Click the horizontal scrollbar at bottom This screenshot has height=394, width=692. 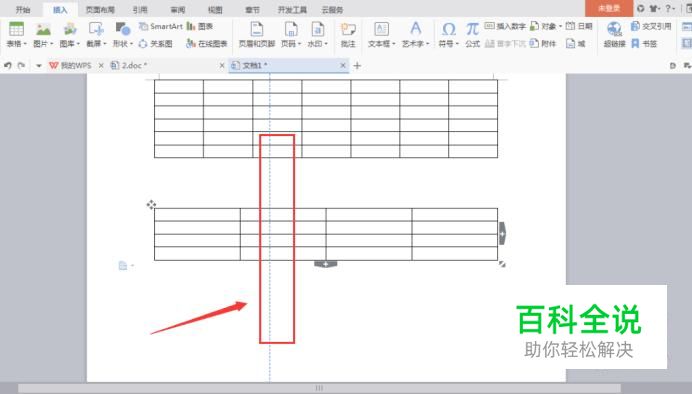319,388
